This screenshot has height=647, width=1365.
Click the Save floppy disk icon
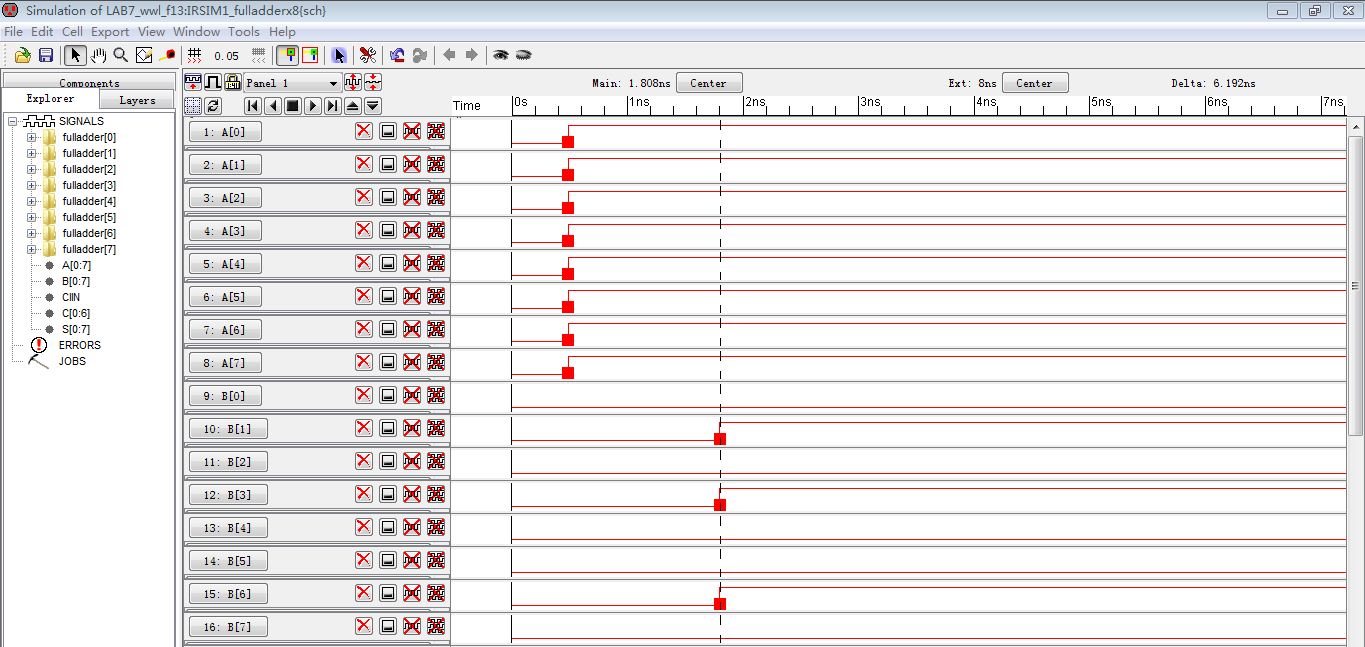tap(46, 56)
